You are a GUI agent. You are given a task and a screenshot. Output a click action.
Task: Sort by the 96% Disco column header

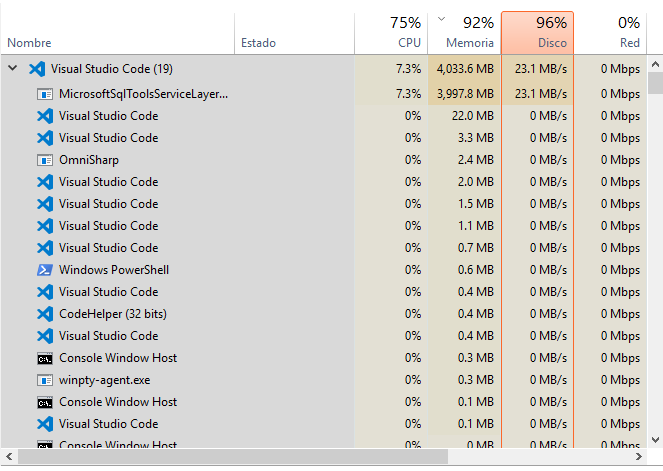(537, 33)
